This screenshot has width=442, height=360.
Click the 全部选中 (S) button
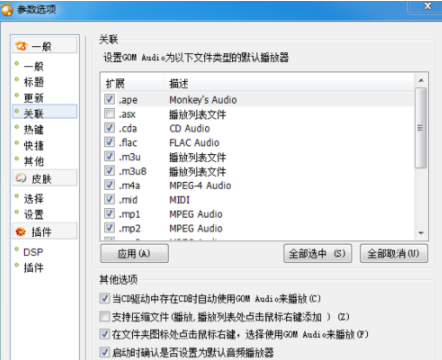pyautogui.click(x=317, y=254)
